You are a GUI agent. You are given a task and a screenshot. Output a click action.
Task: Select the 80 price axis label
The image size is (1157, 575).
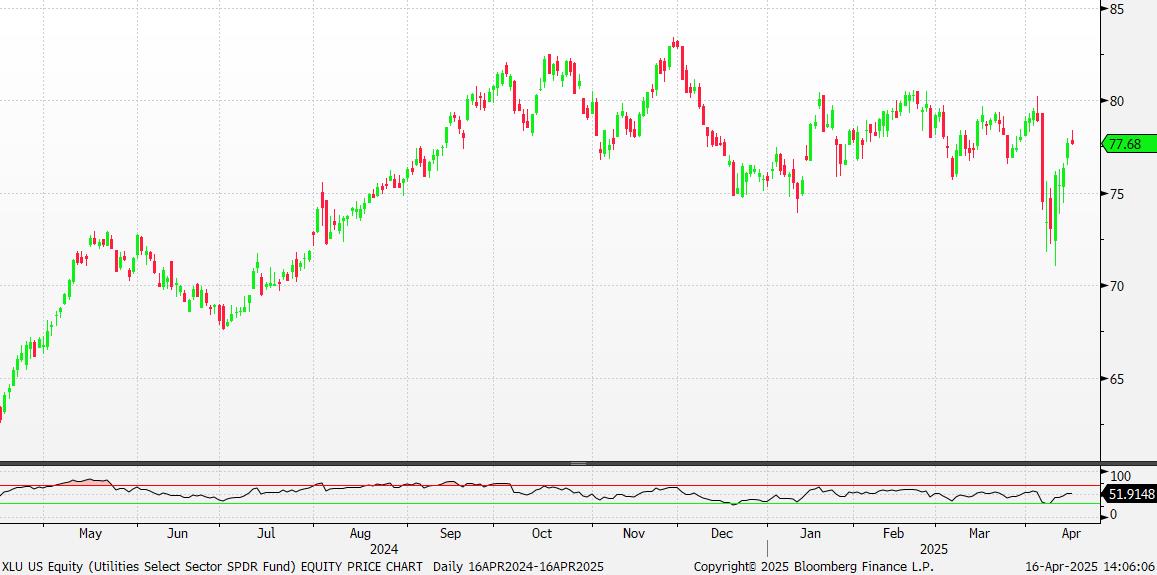click(x=1116, y=101)
